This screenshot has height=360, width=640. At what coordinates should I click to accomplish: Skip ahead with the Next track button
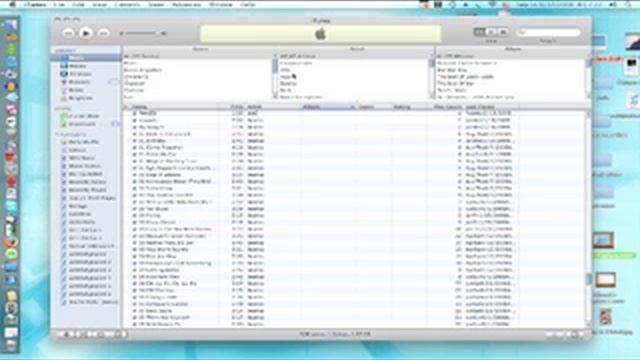tap(103, 33)
